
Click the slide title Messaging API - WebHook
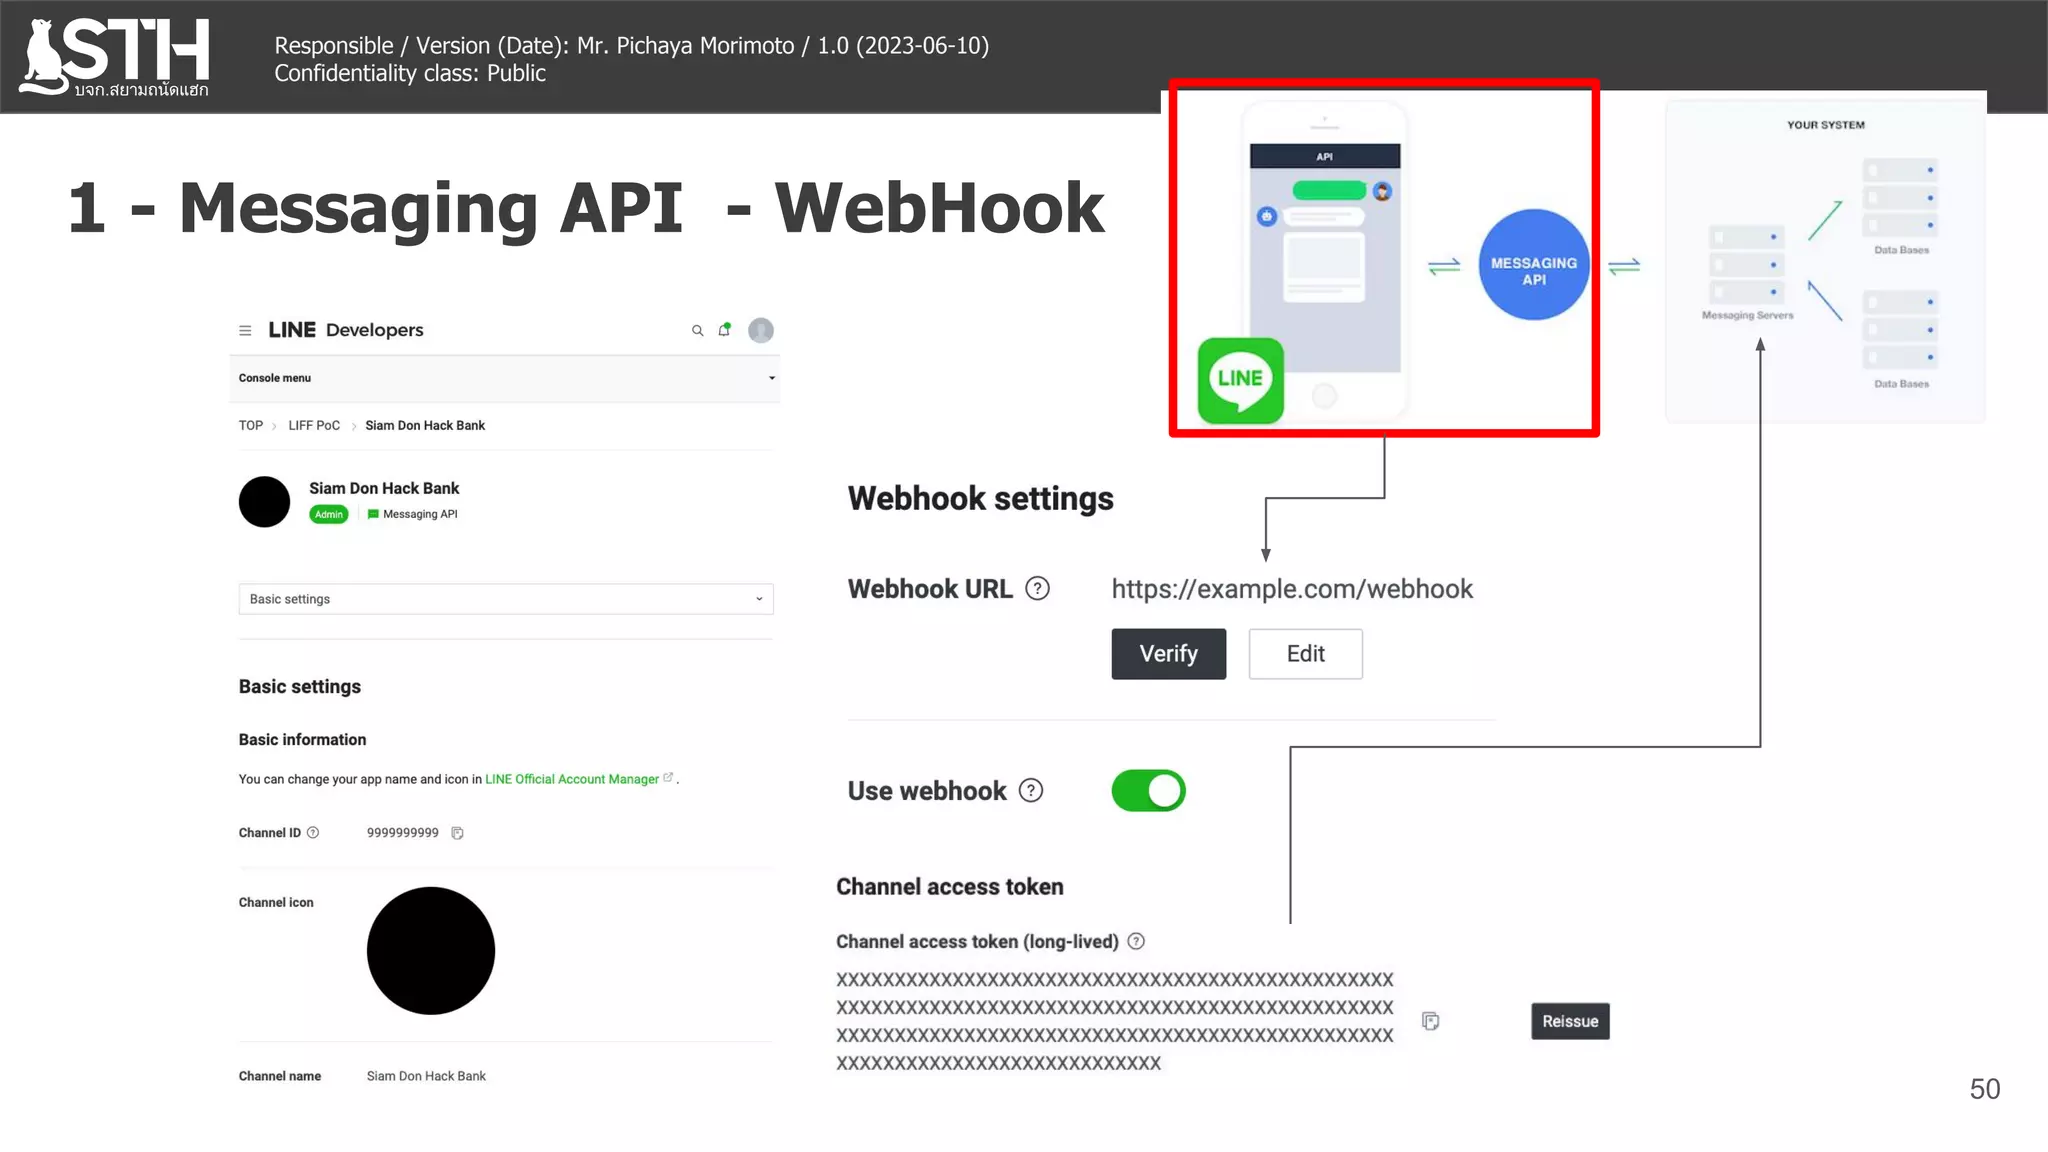click(x=586, y=208)
